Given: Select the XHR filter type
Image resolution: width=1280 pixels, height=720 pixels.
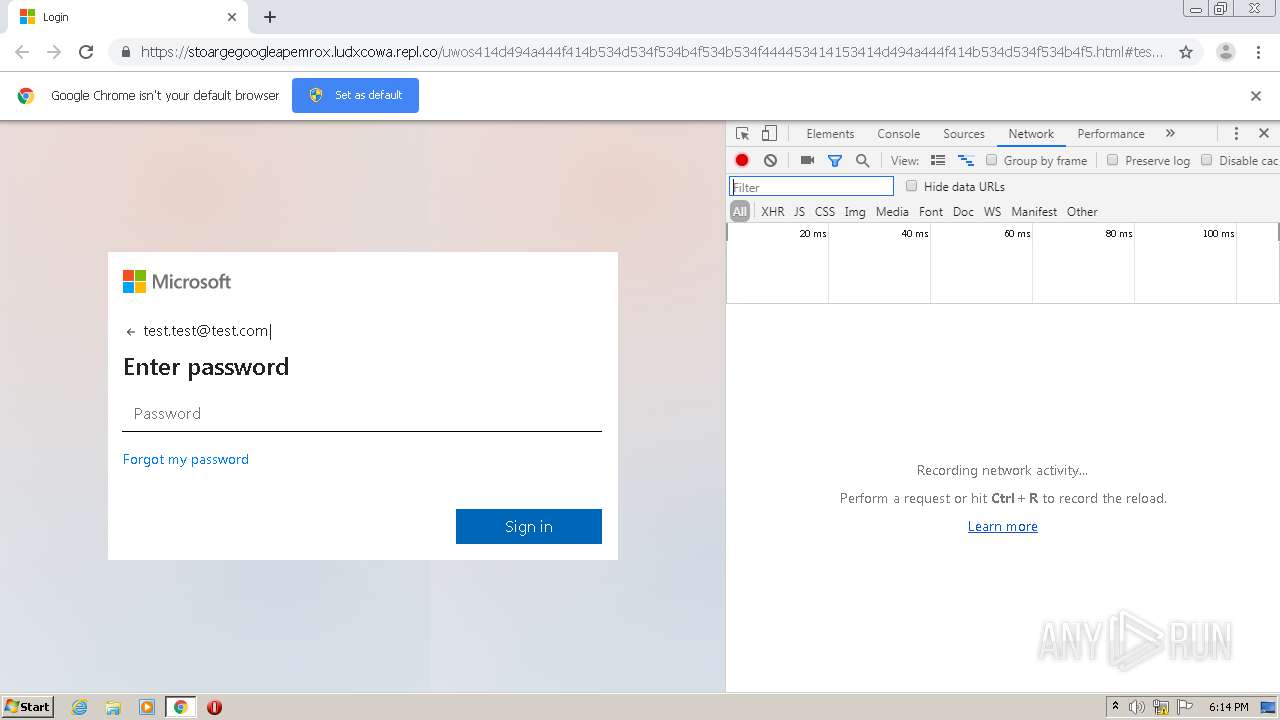Looking at the screenshot, I should coord(772,212).
